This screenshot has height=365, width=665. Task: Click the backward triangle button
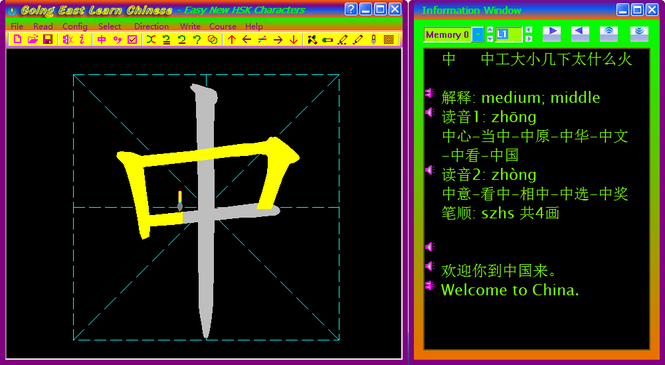580,34
